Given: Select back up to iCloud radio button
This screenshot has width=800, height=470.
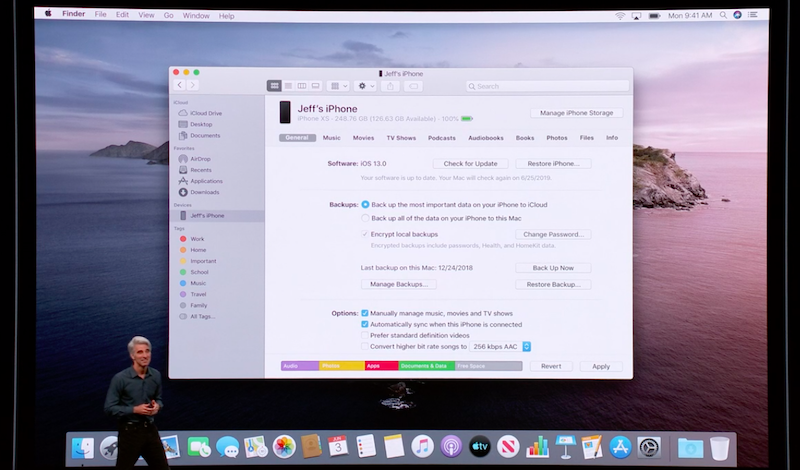Looking at the screenshot, I should (365, 204).
